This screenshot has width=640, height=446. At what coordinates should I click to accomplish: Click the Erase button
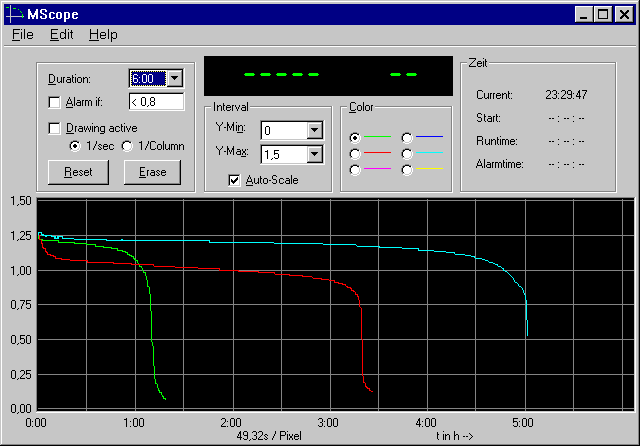coord(152,172)
